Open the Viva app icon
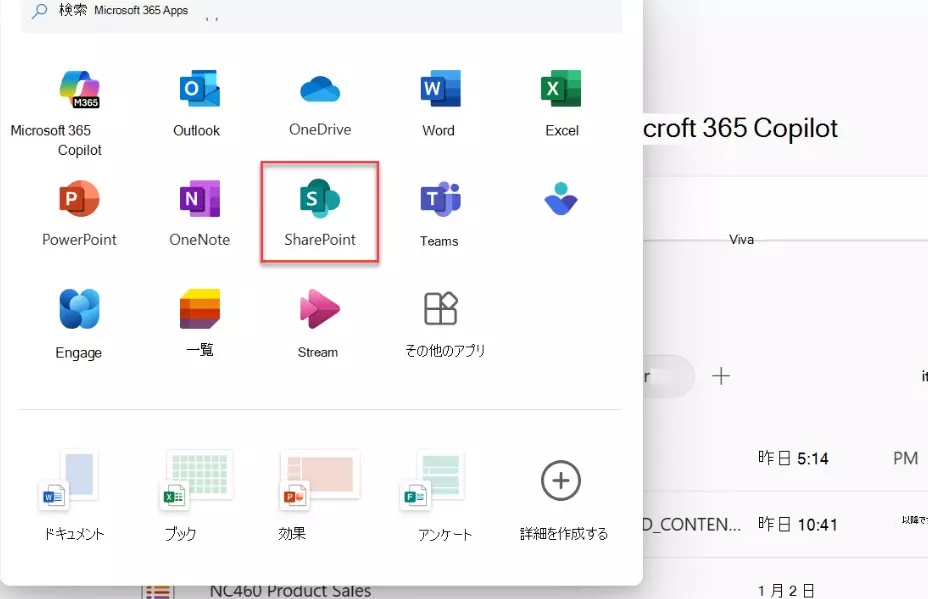 click(x=560, y=199)
